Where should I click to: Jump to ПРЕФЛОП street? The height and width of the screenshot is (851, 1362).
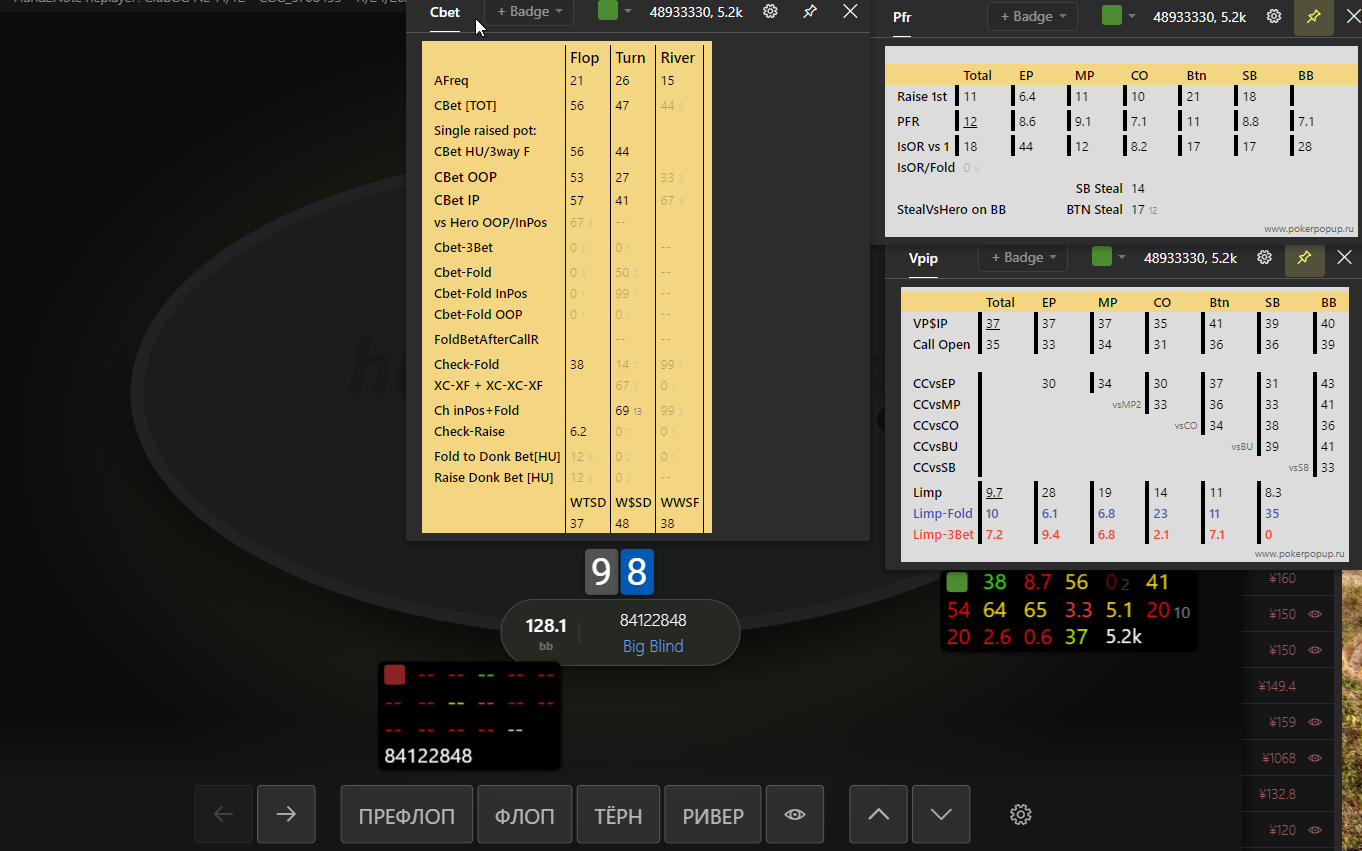[x=407, y=815]
